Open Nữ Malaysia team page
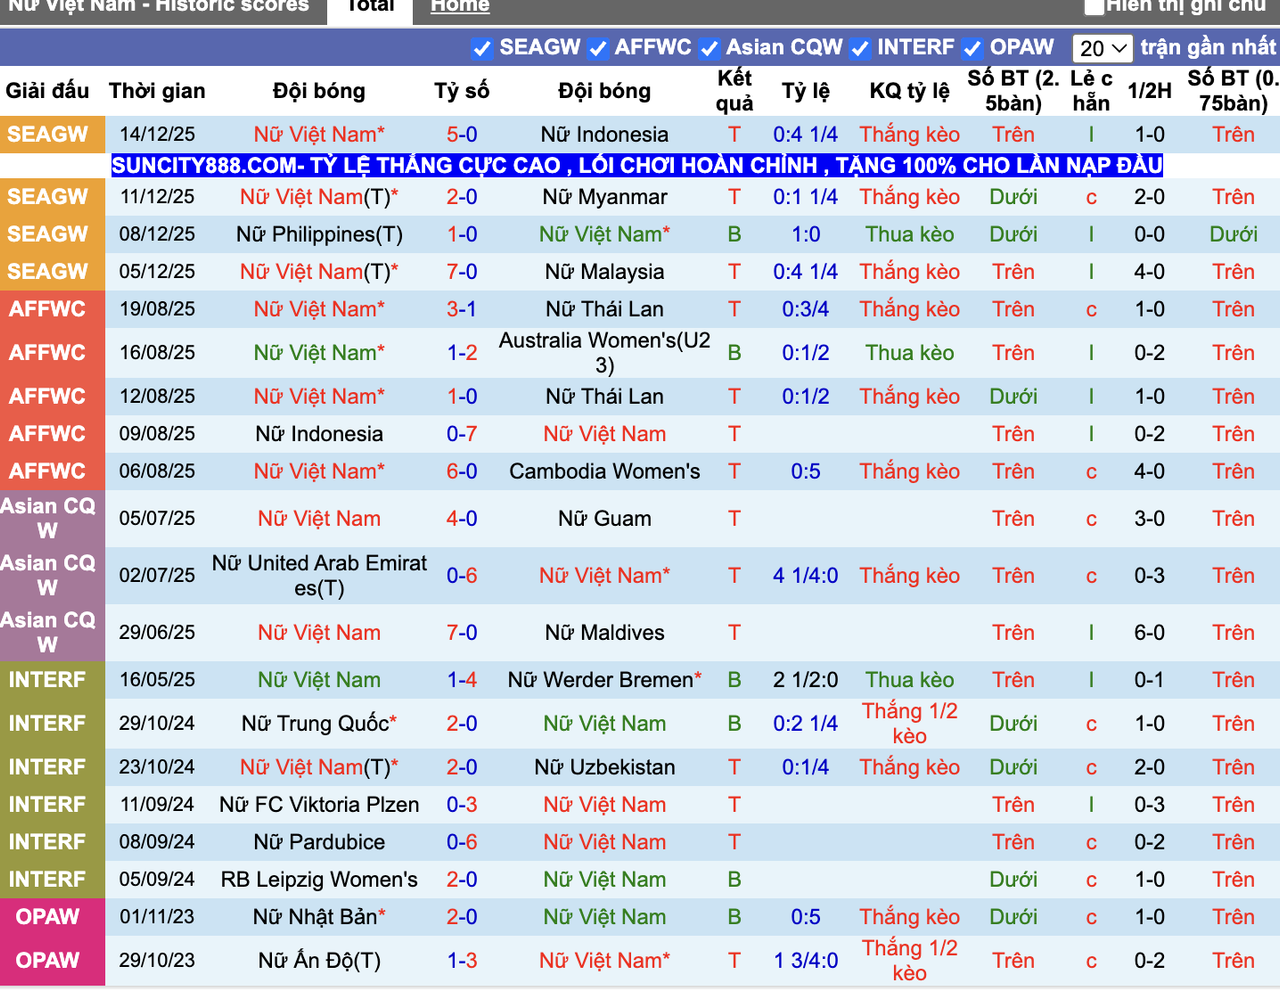This screenshot has height=991, width=1280. 605,272
